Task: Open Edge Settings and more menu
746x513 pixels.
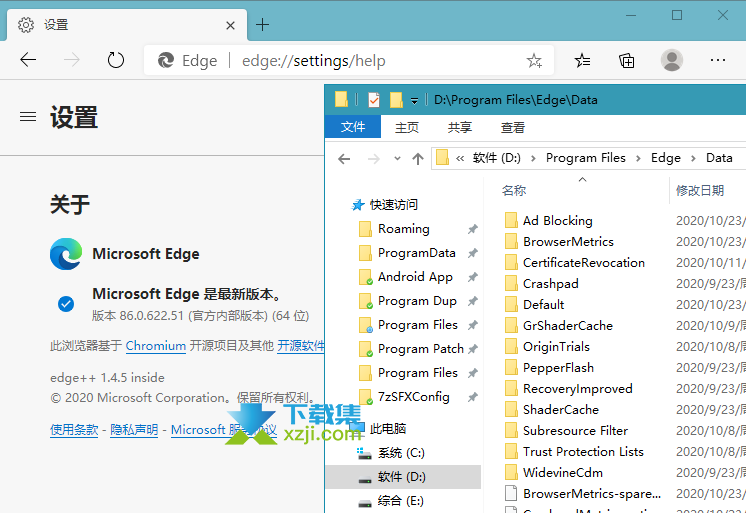Action: pyautogui.click(x=717, y=60)
